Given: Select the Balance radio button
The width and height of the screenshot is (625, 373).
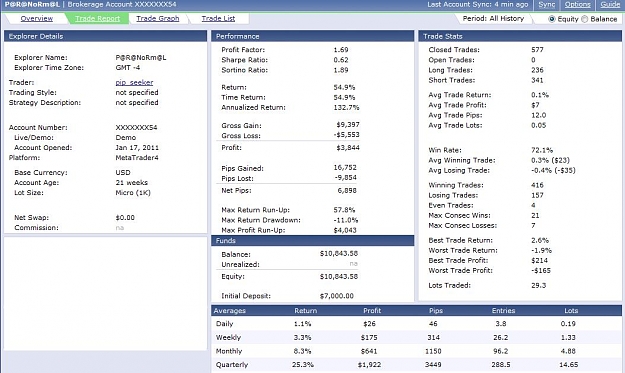Looking at the screenshot, I should coord(585,19).
